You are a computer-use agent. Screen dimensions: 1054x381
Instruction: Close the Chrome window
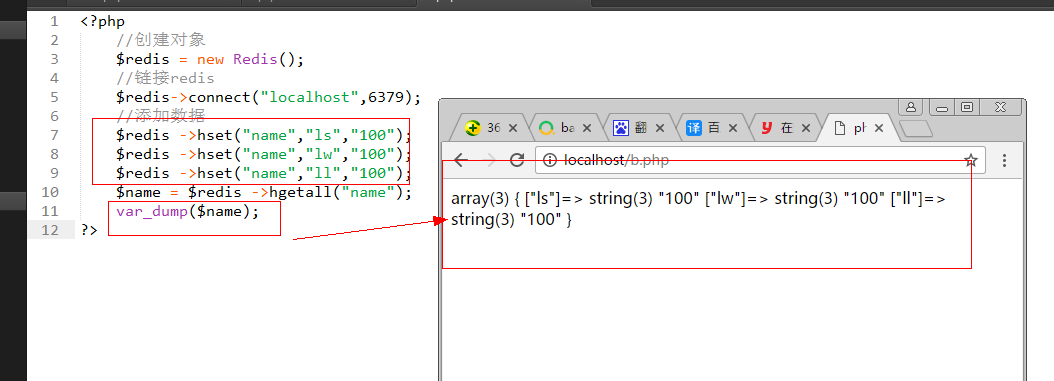pyautogui.click(x=1001, y=107)
